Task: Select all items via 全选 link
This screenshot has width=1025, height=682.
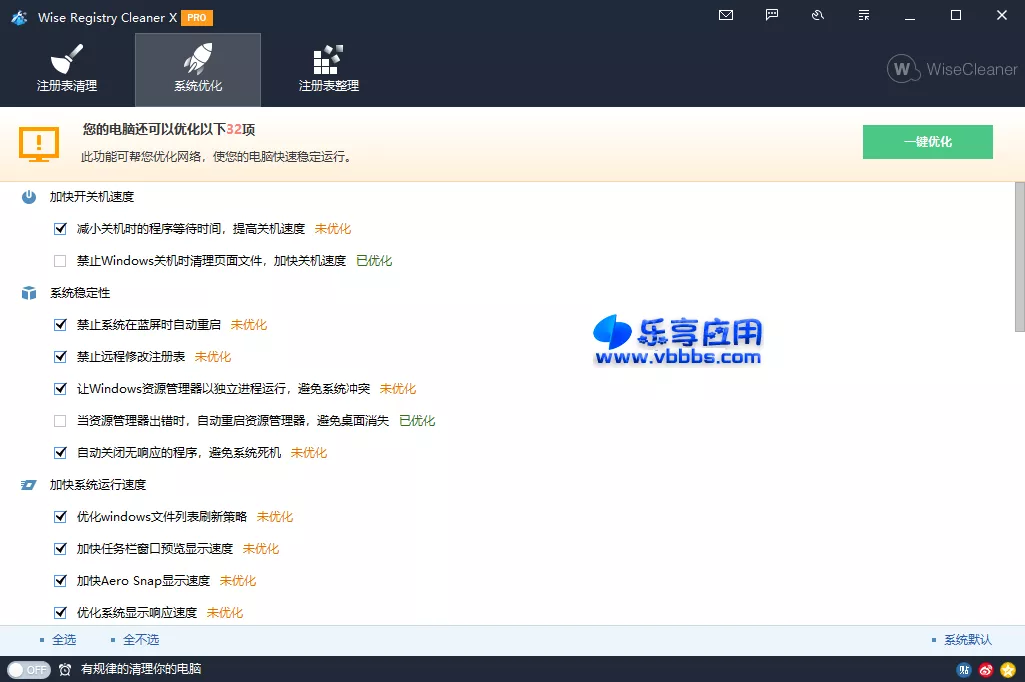Action: [62, 639]
